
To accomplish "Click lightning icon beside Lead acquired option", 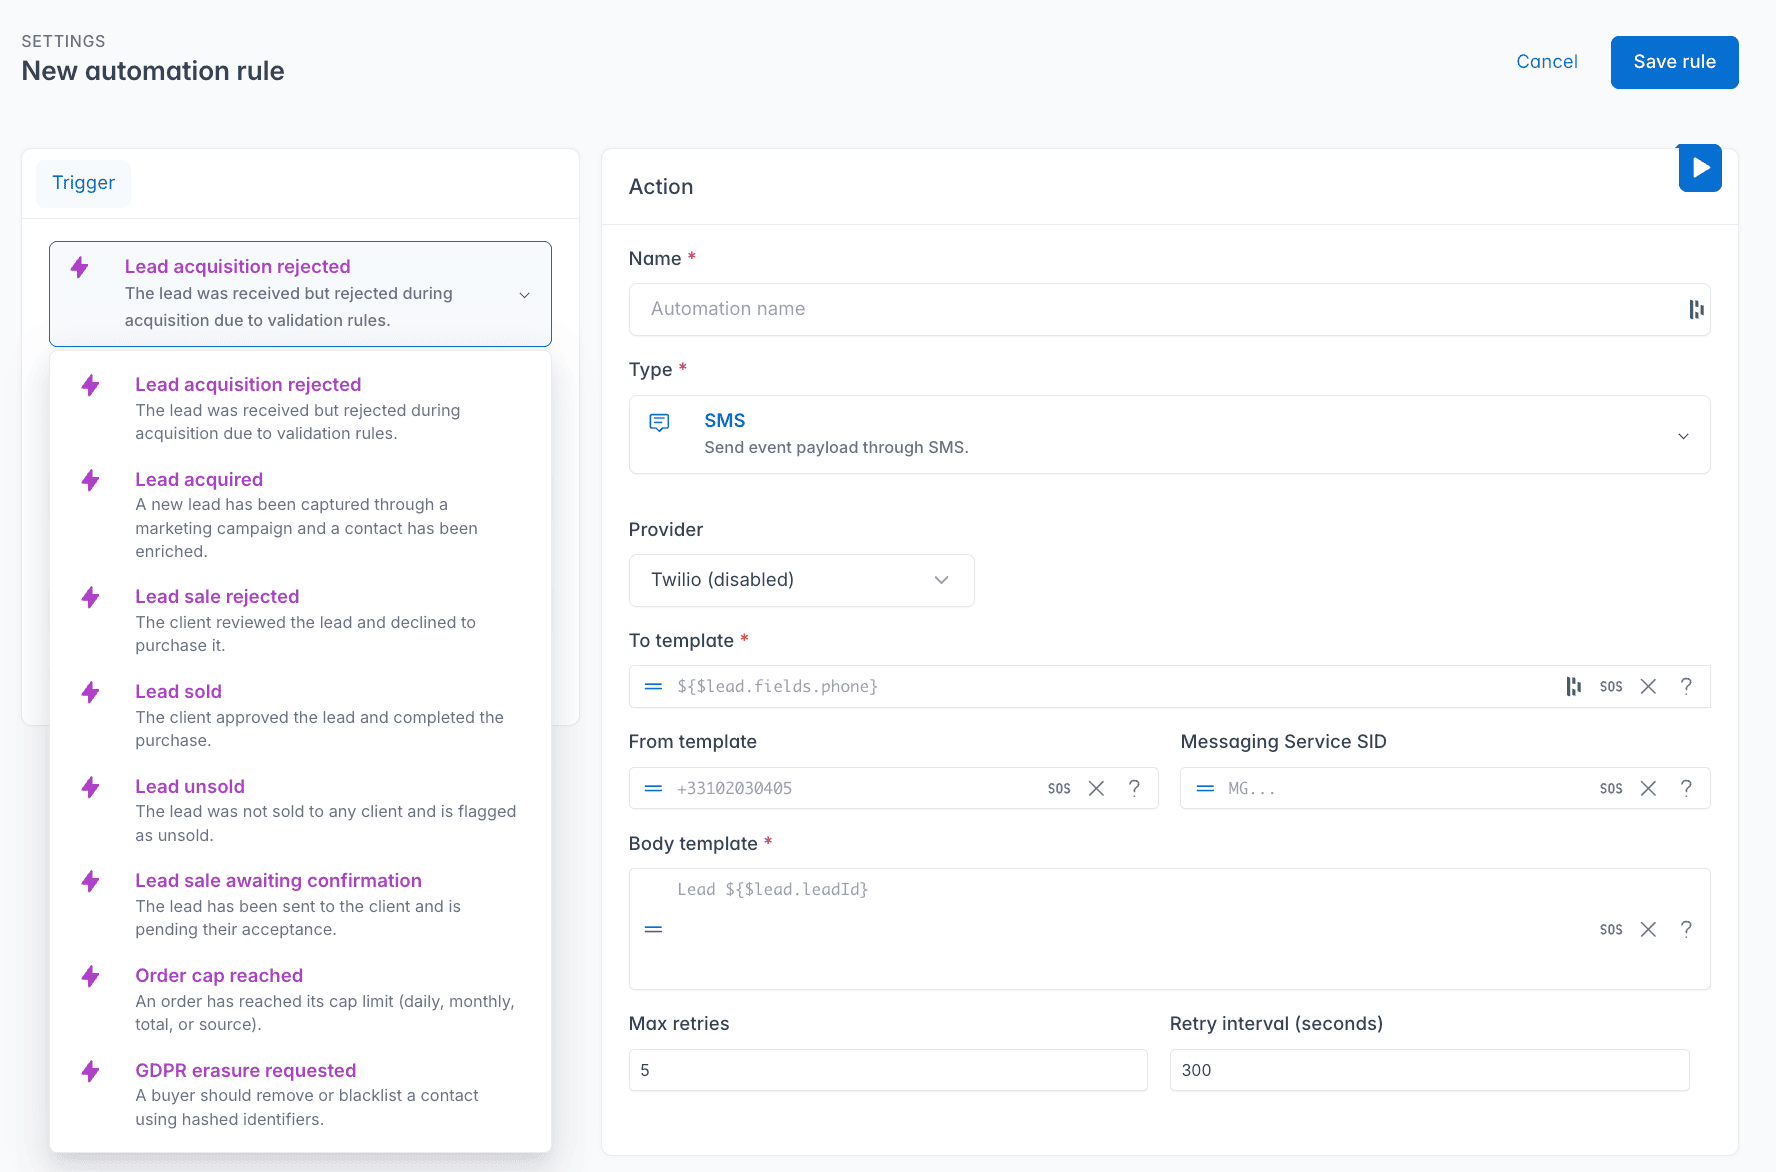I will click(x=91, y=480).
